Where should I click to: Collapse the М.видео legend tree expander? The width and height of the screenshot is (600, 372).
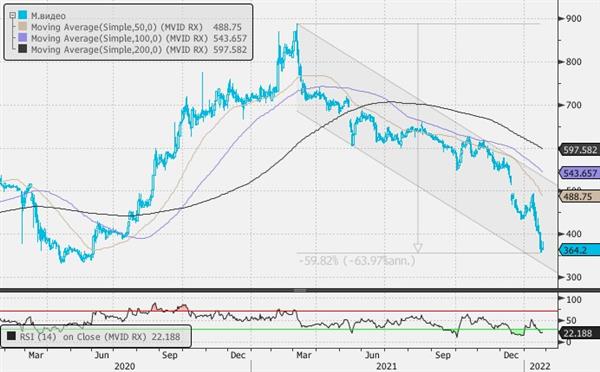pos(12,15)
